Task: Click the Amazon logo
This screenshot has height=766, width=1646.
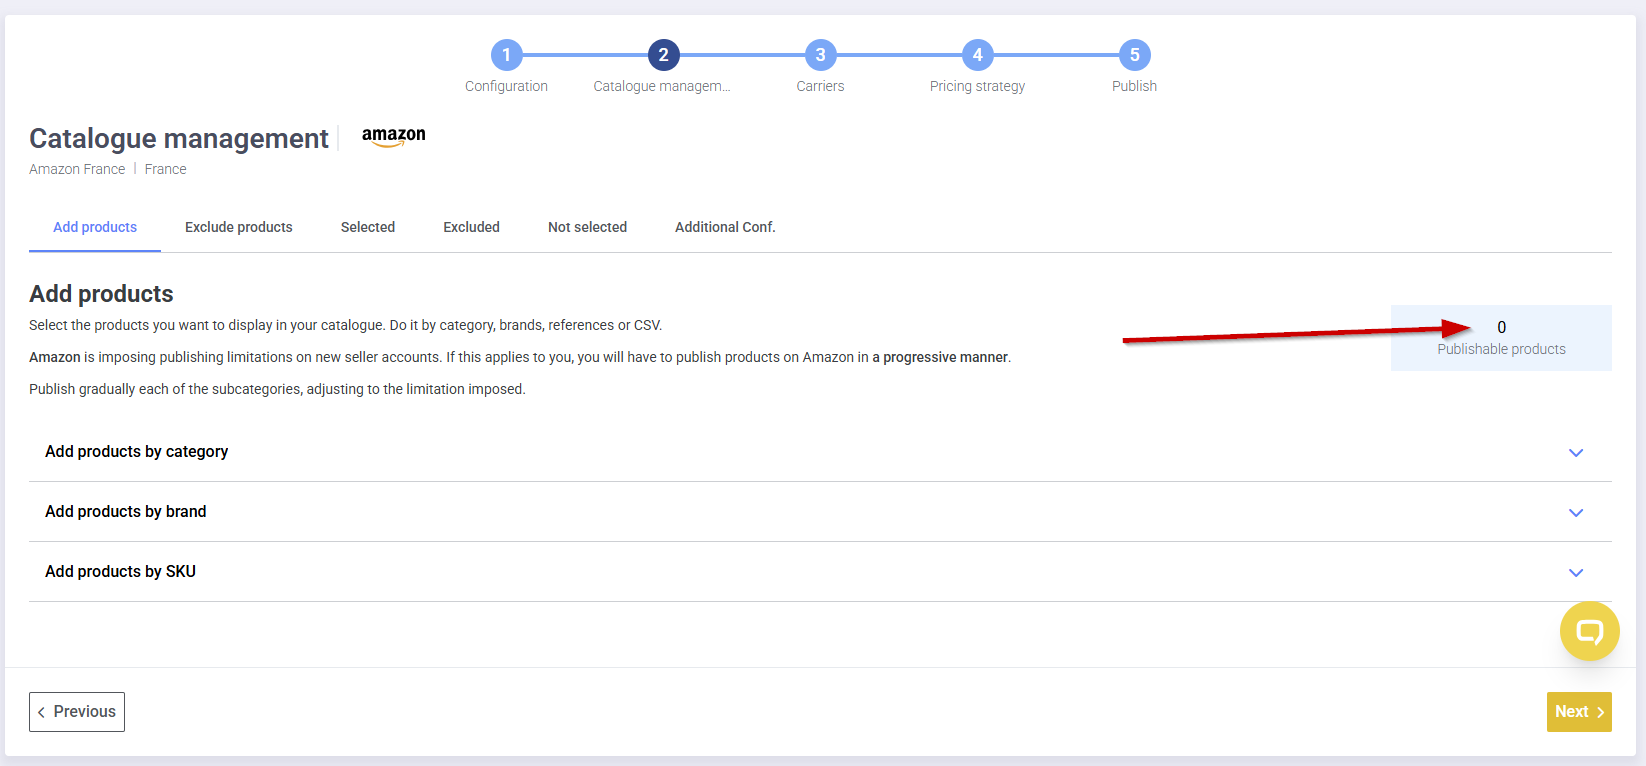Action: point(393,136)
